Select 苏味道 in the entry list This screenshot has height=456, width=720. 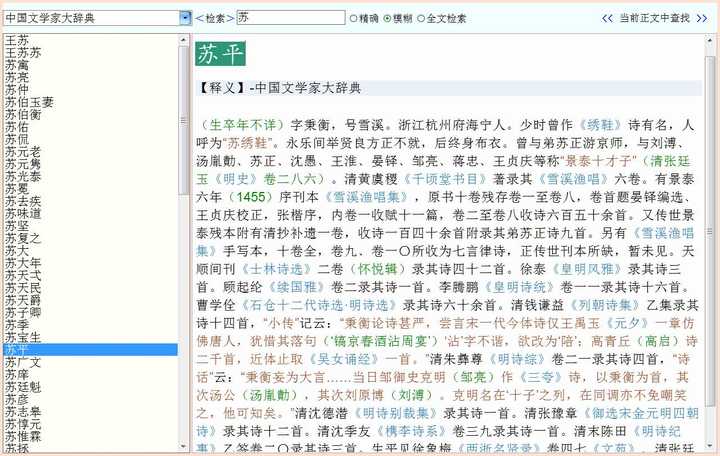coord(23,214)
